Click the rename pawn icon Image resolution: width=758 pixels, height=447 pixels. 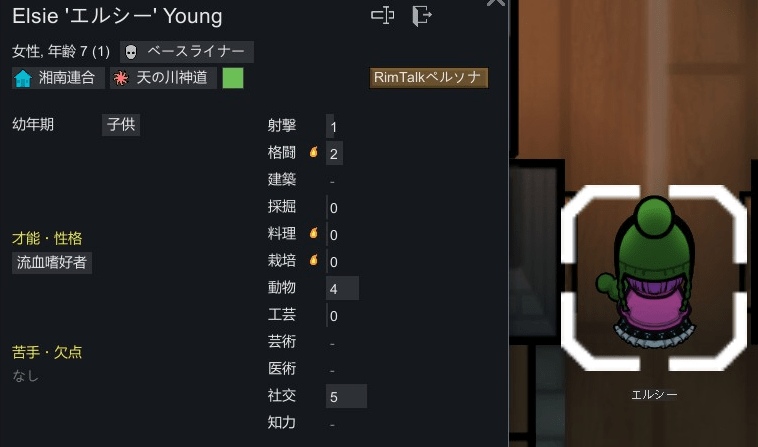tap(382, 15)
